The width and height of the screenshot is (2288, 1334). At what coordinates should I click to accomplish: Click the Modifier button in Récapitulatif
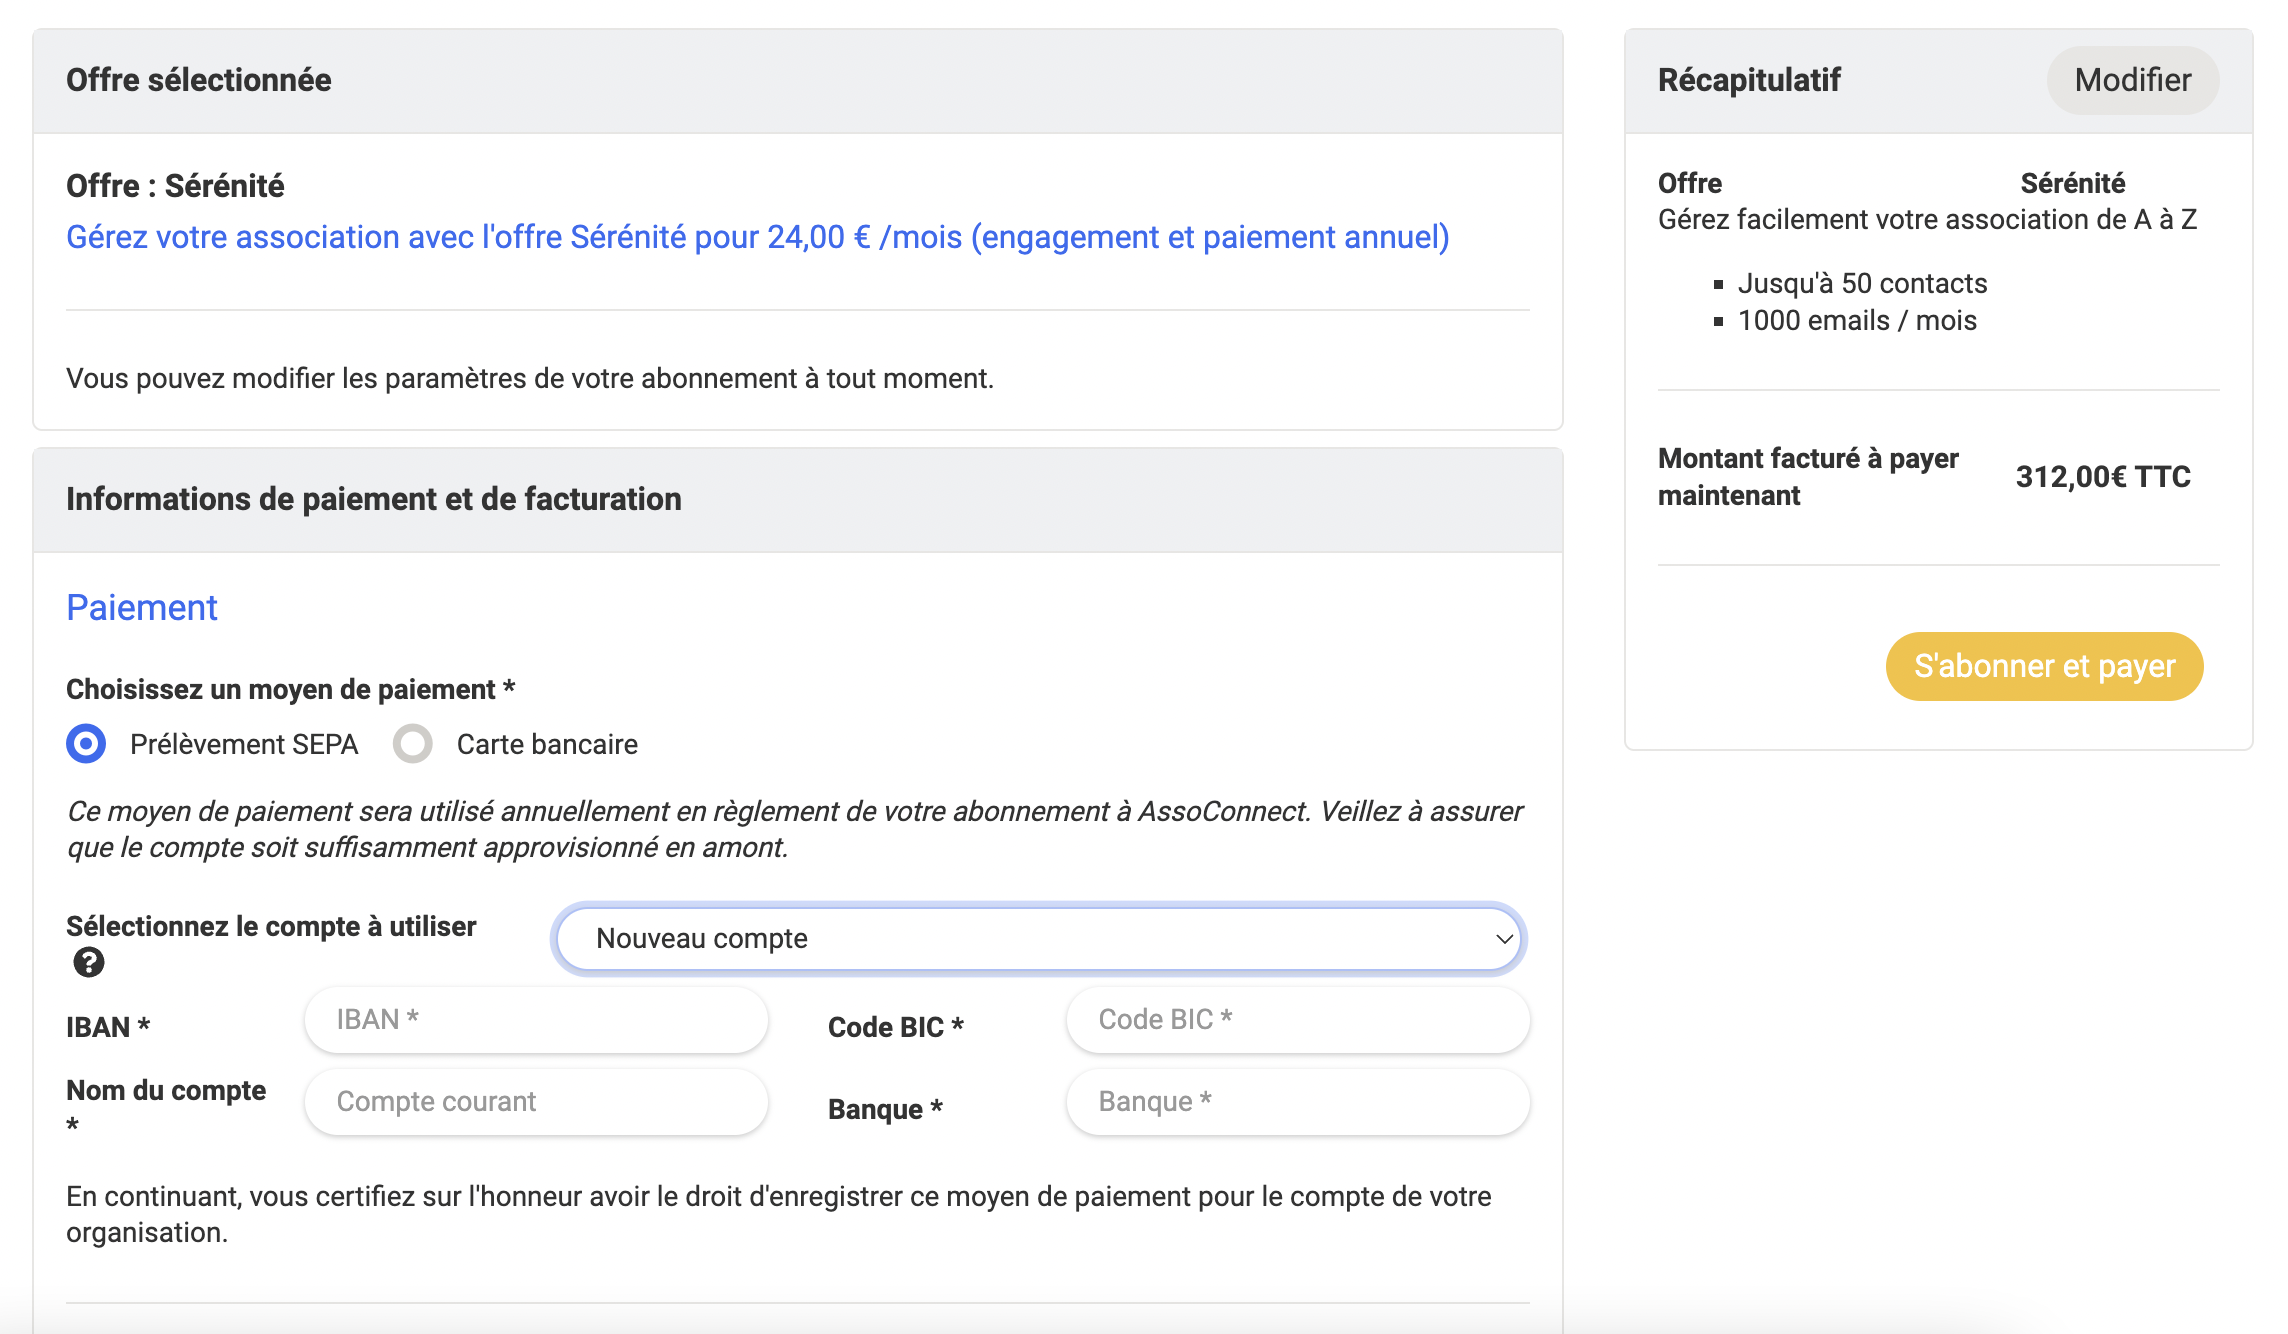[2132, 80]
